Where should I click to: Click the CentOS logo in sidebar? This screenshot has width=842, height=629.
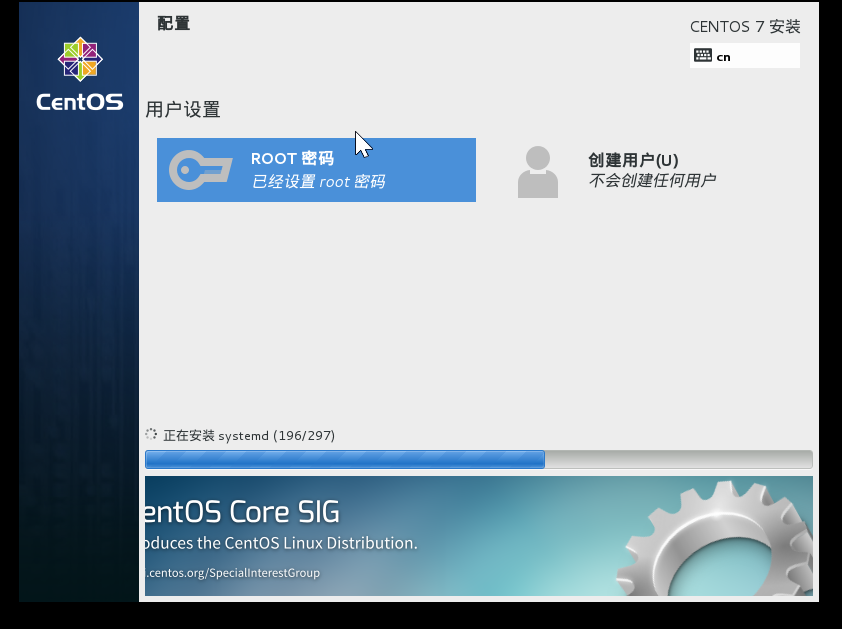pyautogui.click(x=80, y=75)
